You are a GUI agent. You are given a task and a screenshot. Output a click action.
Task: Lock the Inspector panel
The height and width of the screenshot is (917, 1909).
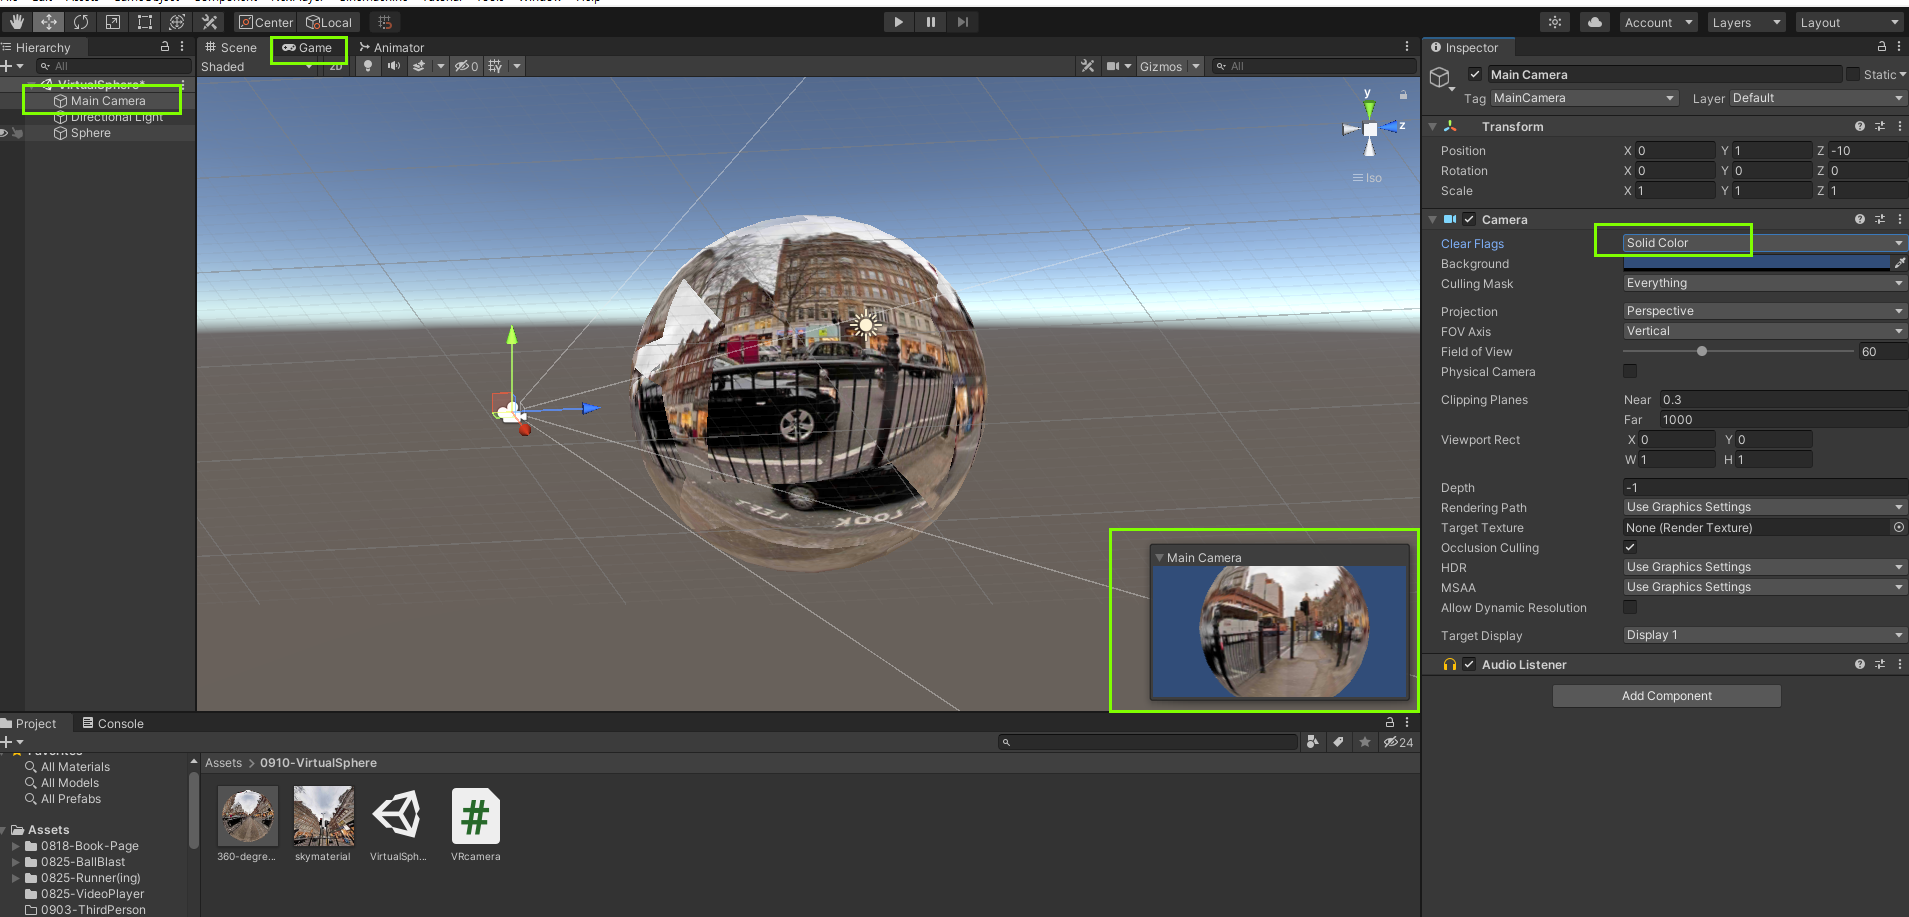tap(1881, 47)
